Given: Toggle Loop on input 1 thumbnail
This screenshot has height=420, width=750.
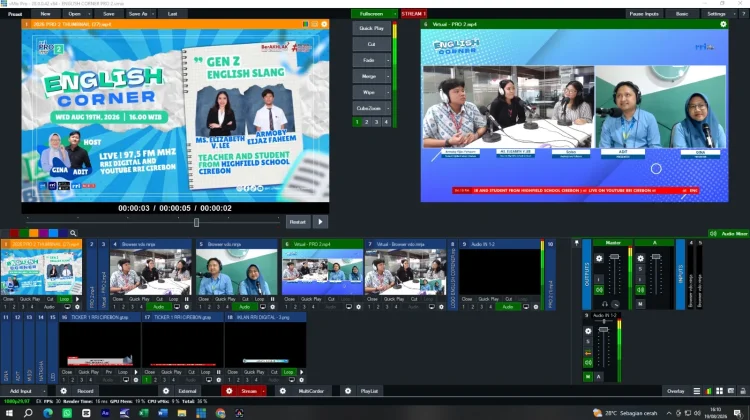Looking at the screenshot, I should tap(64, 299).
